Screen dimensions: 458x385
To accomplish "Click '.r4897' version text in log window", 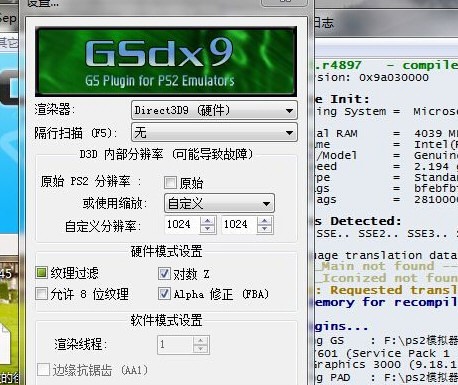I will pos(338,65).
